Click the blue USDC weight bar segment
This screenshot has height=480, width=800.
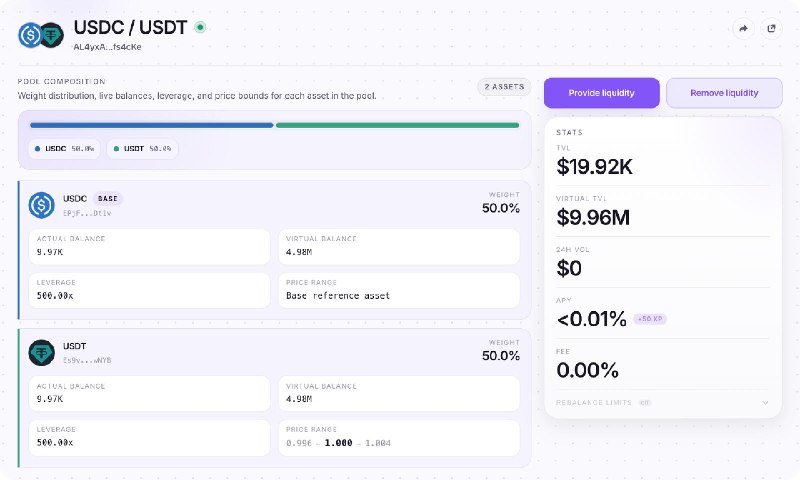[152, 125]
